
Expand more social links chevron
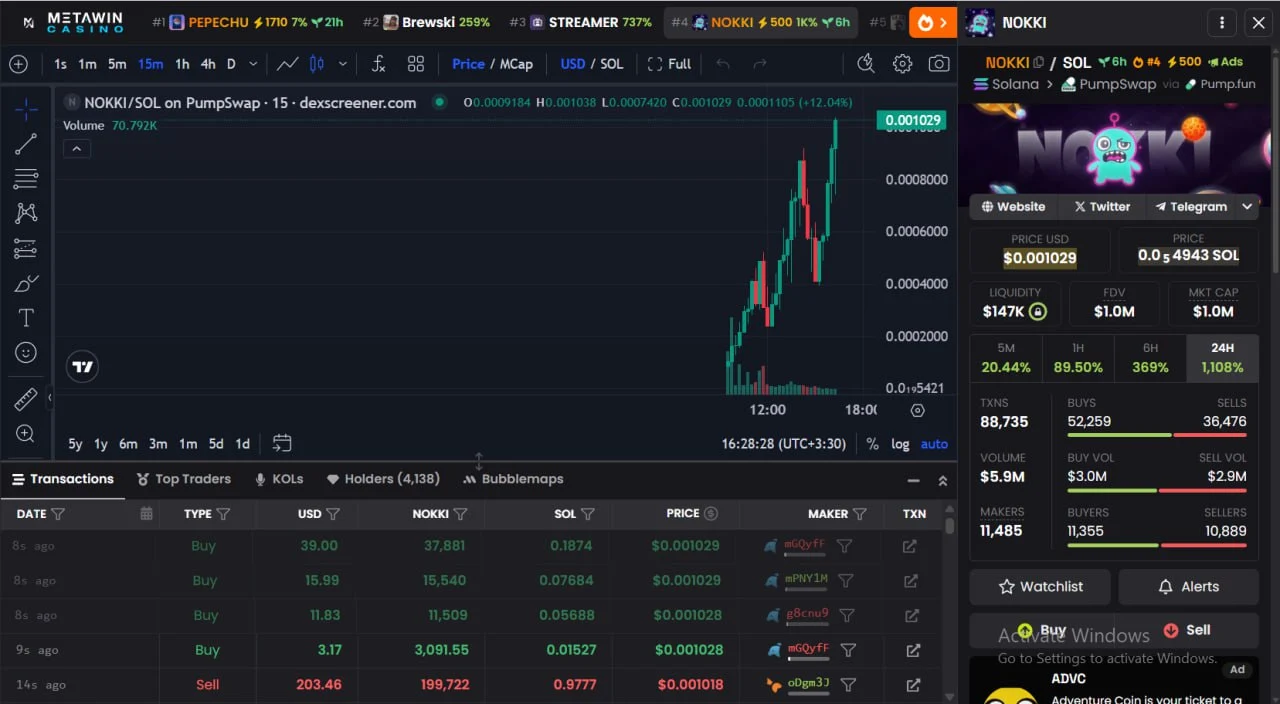(x=1248, y=207)
